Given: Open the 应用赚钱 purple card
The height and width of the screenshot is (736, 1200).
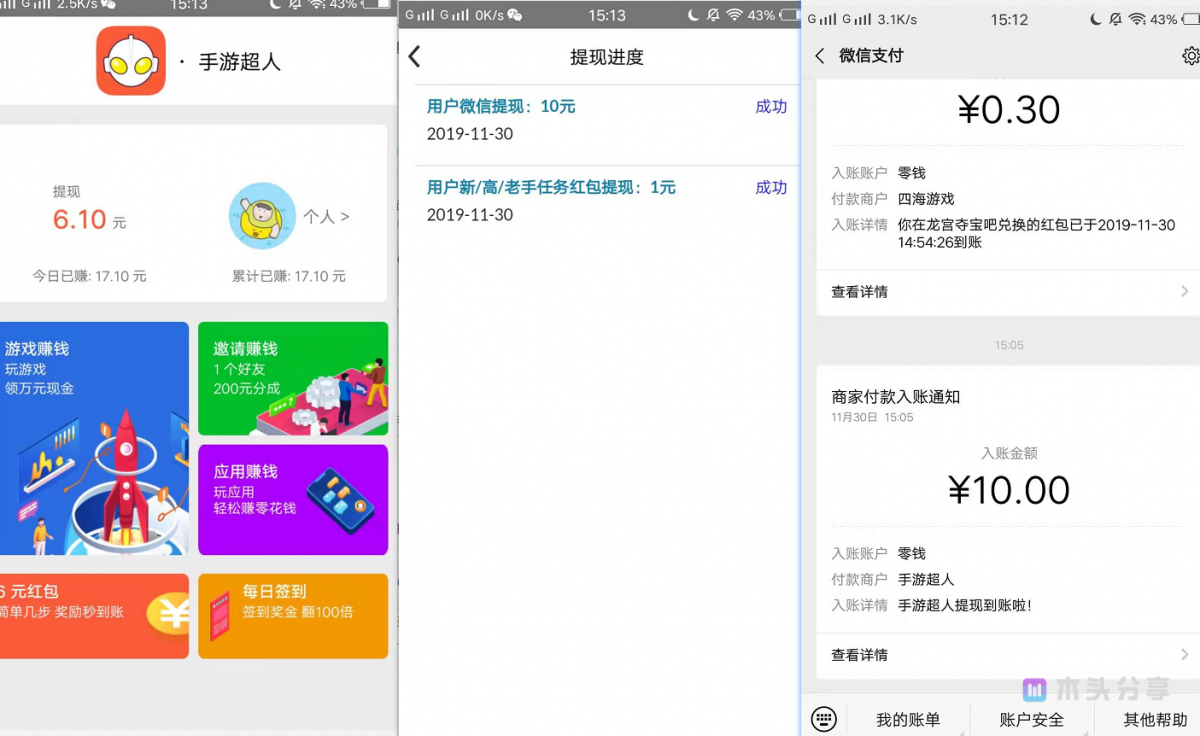Looking at the screenshot, I should (293, 500).
